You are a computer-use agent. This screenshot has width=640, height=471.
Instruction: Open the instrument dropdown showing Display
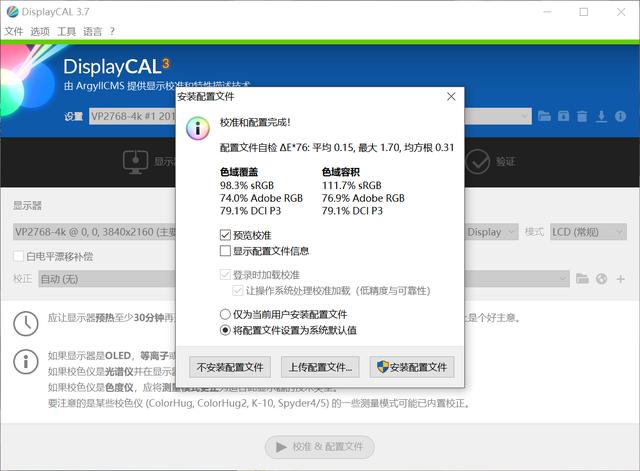click(x=491, y=232)
